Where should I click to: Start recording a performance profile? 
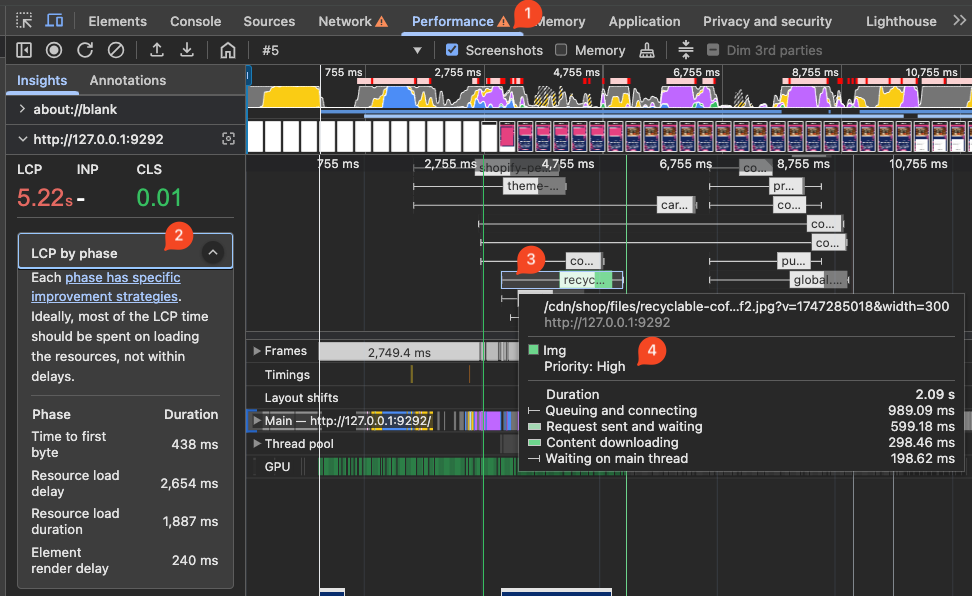tap(54, 50)
